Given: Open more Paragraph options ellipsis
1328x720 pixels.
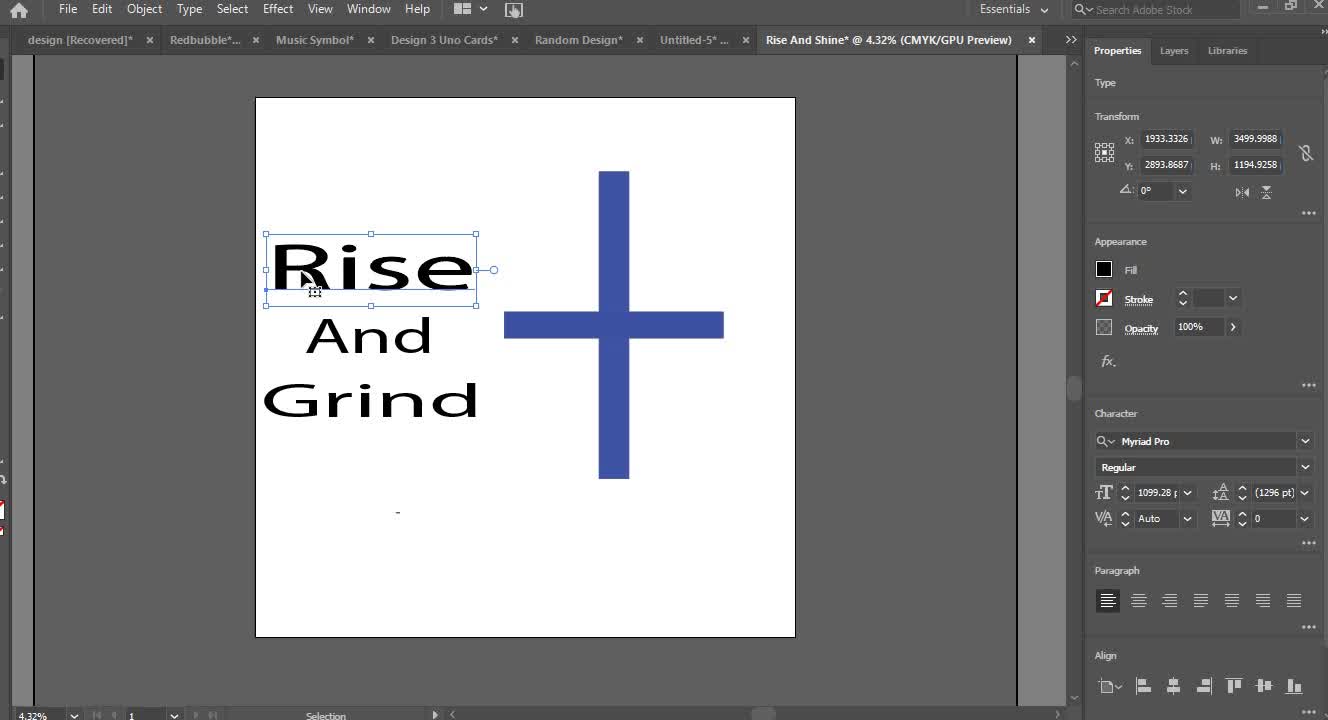Looking at the screenshot, I should click(x=1308, y=627).
